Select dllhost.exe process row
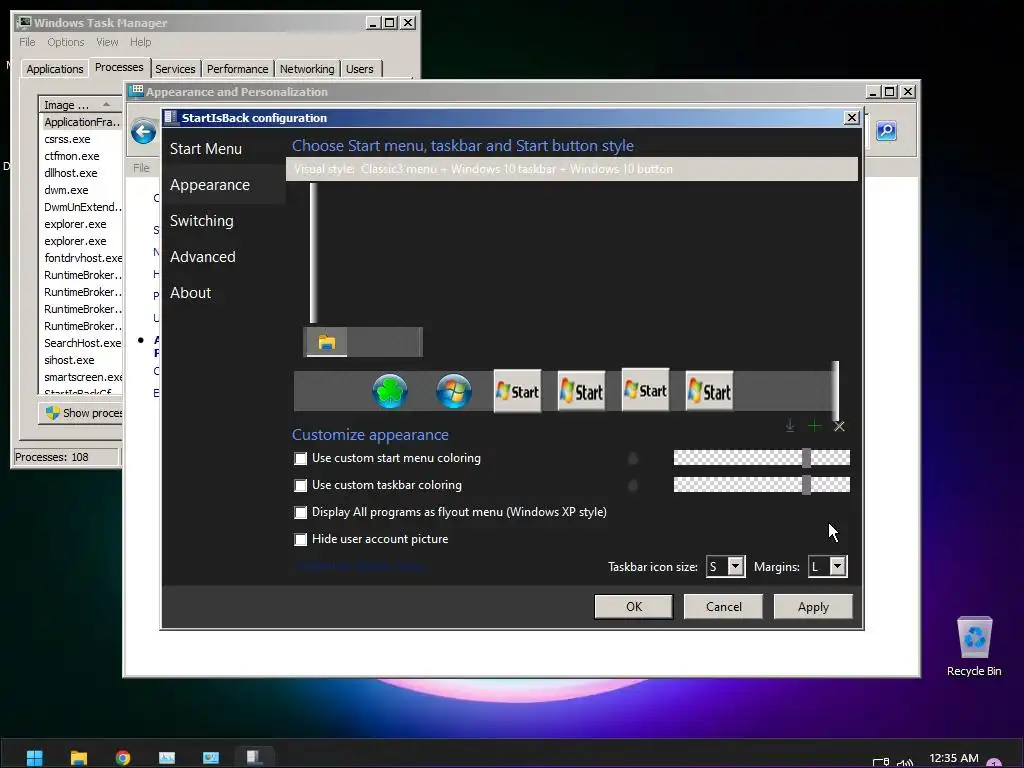 (82, 173)
